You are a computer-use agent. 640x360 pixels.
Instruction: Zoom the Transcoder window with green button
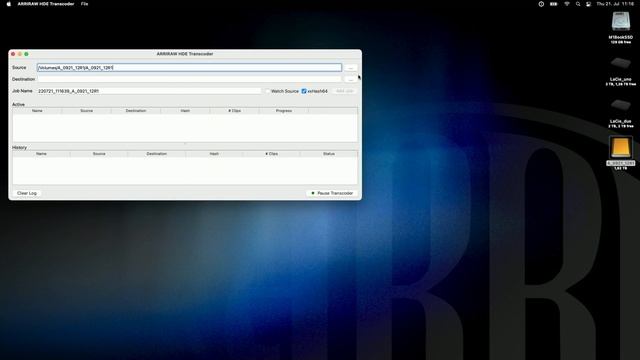coord(27,54)
